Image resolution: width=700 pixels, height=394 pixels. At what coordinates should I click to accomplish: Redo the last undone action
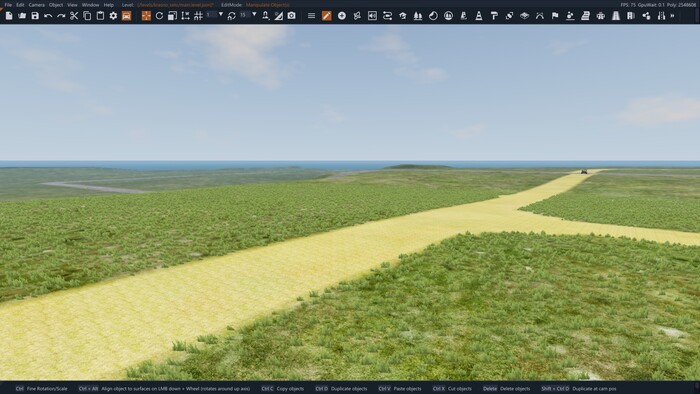(x=61, y=16)
